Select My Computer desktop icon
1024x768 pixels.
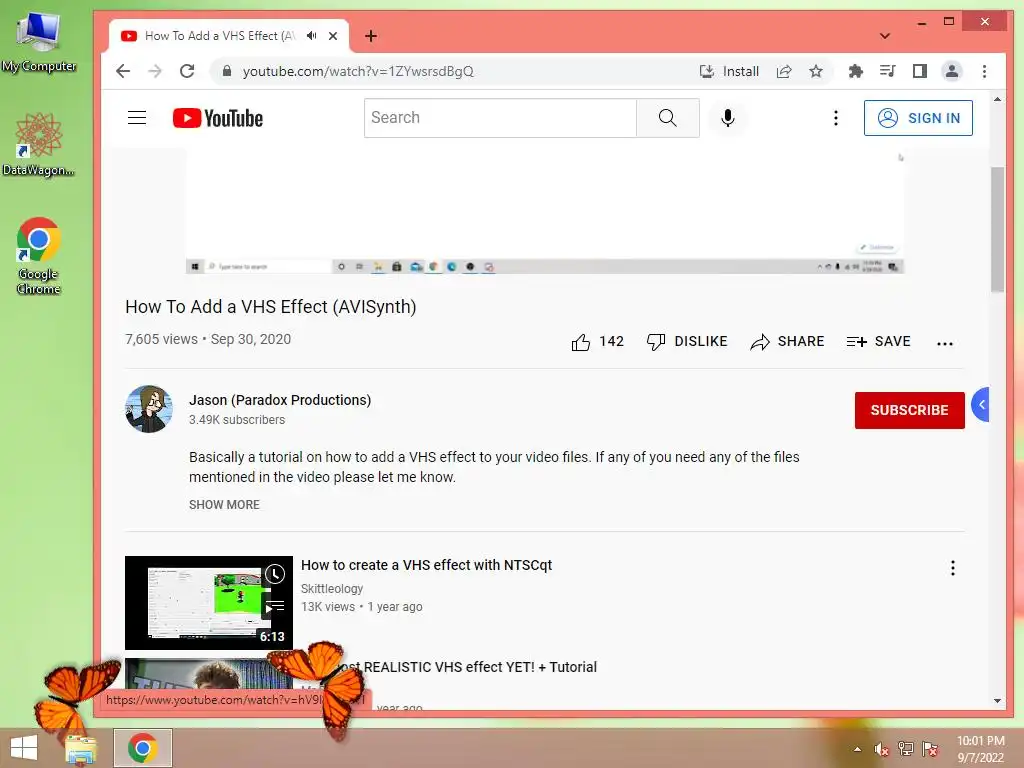39,42
